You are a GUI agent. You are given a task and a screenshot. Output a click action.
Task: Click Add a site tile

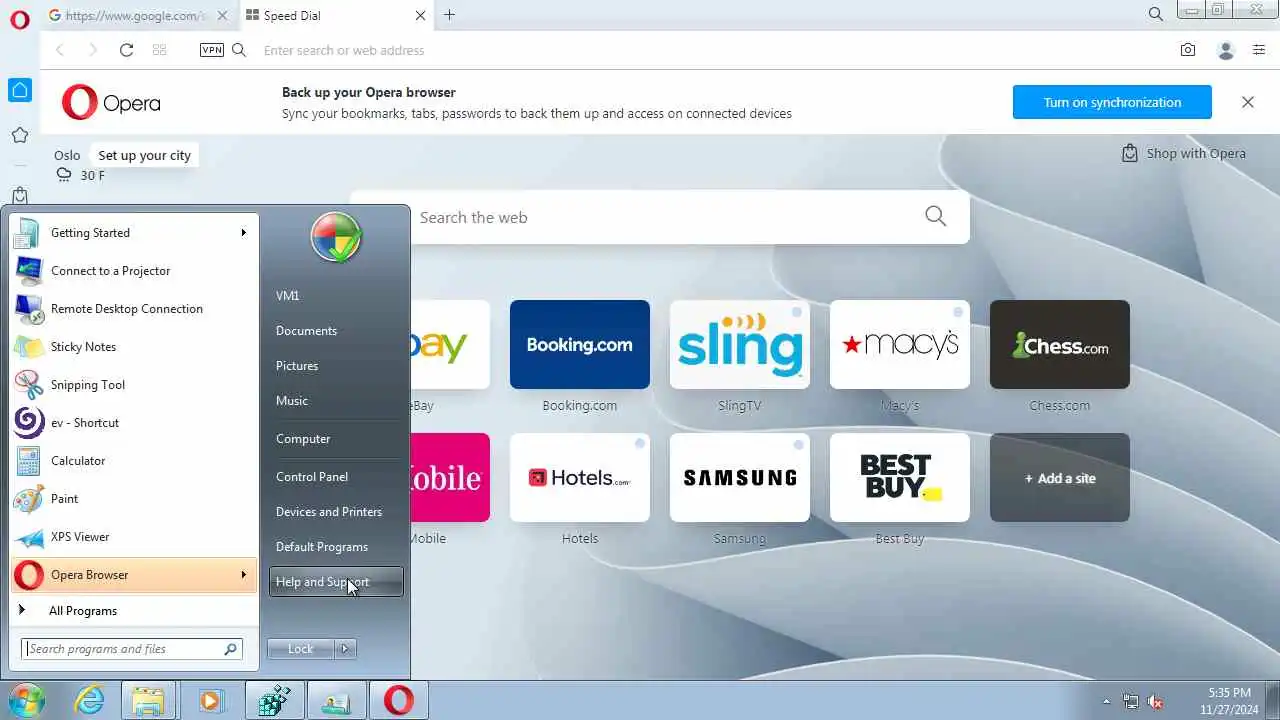(1060, 478)
